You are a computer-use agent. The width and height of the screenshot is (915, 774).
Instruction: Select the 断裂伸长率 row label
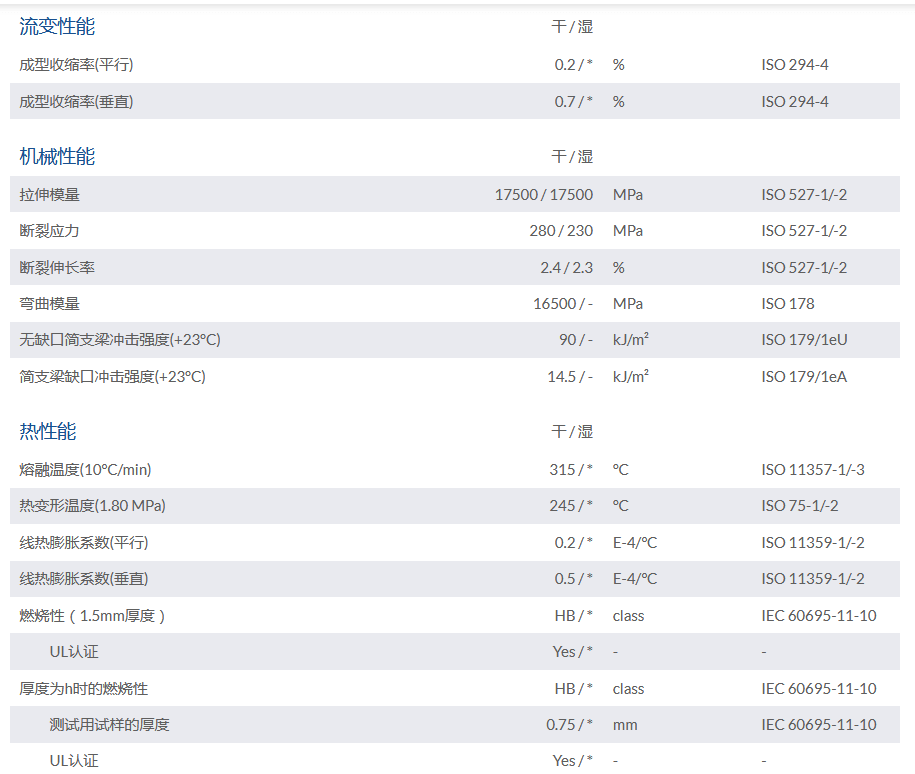pyautogui.click(x=57, y=268)
